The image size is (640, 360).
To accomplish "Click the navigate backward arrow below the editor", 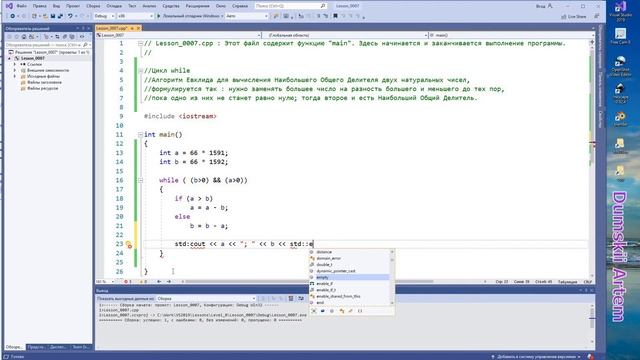I will tap(159, 282).
